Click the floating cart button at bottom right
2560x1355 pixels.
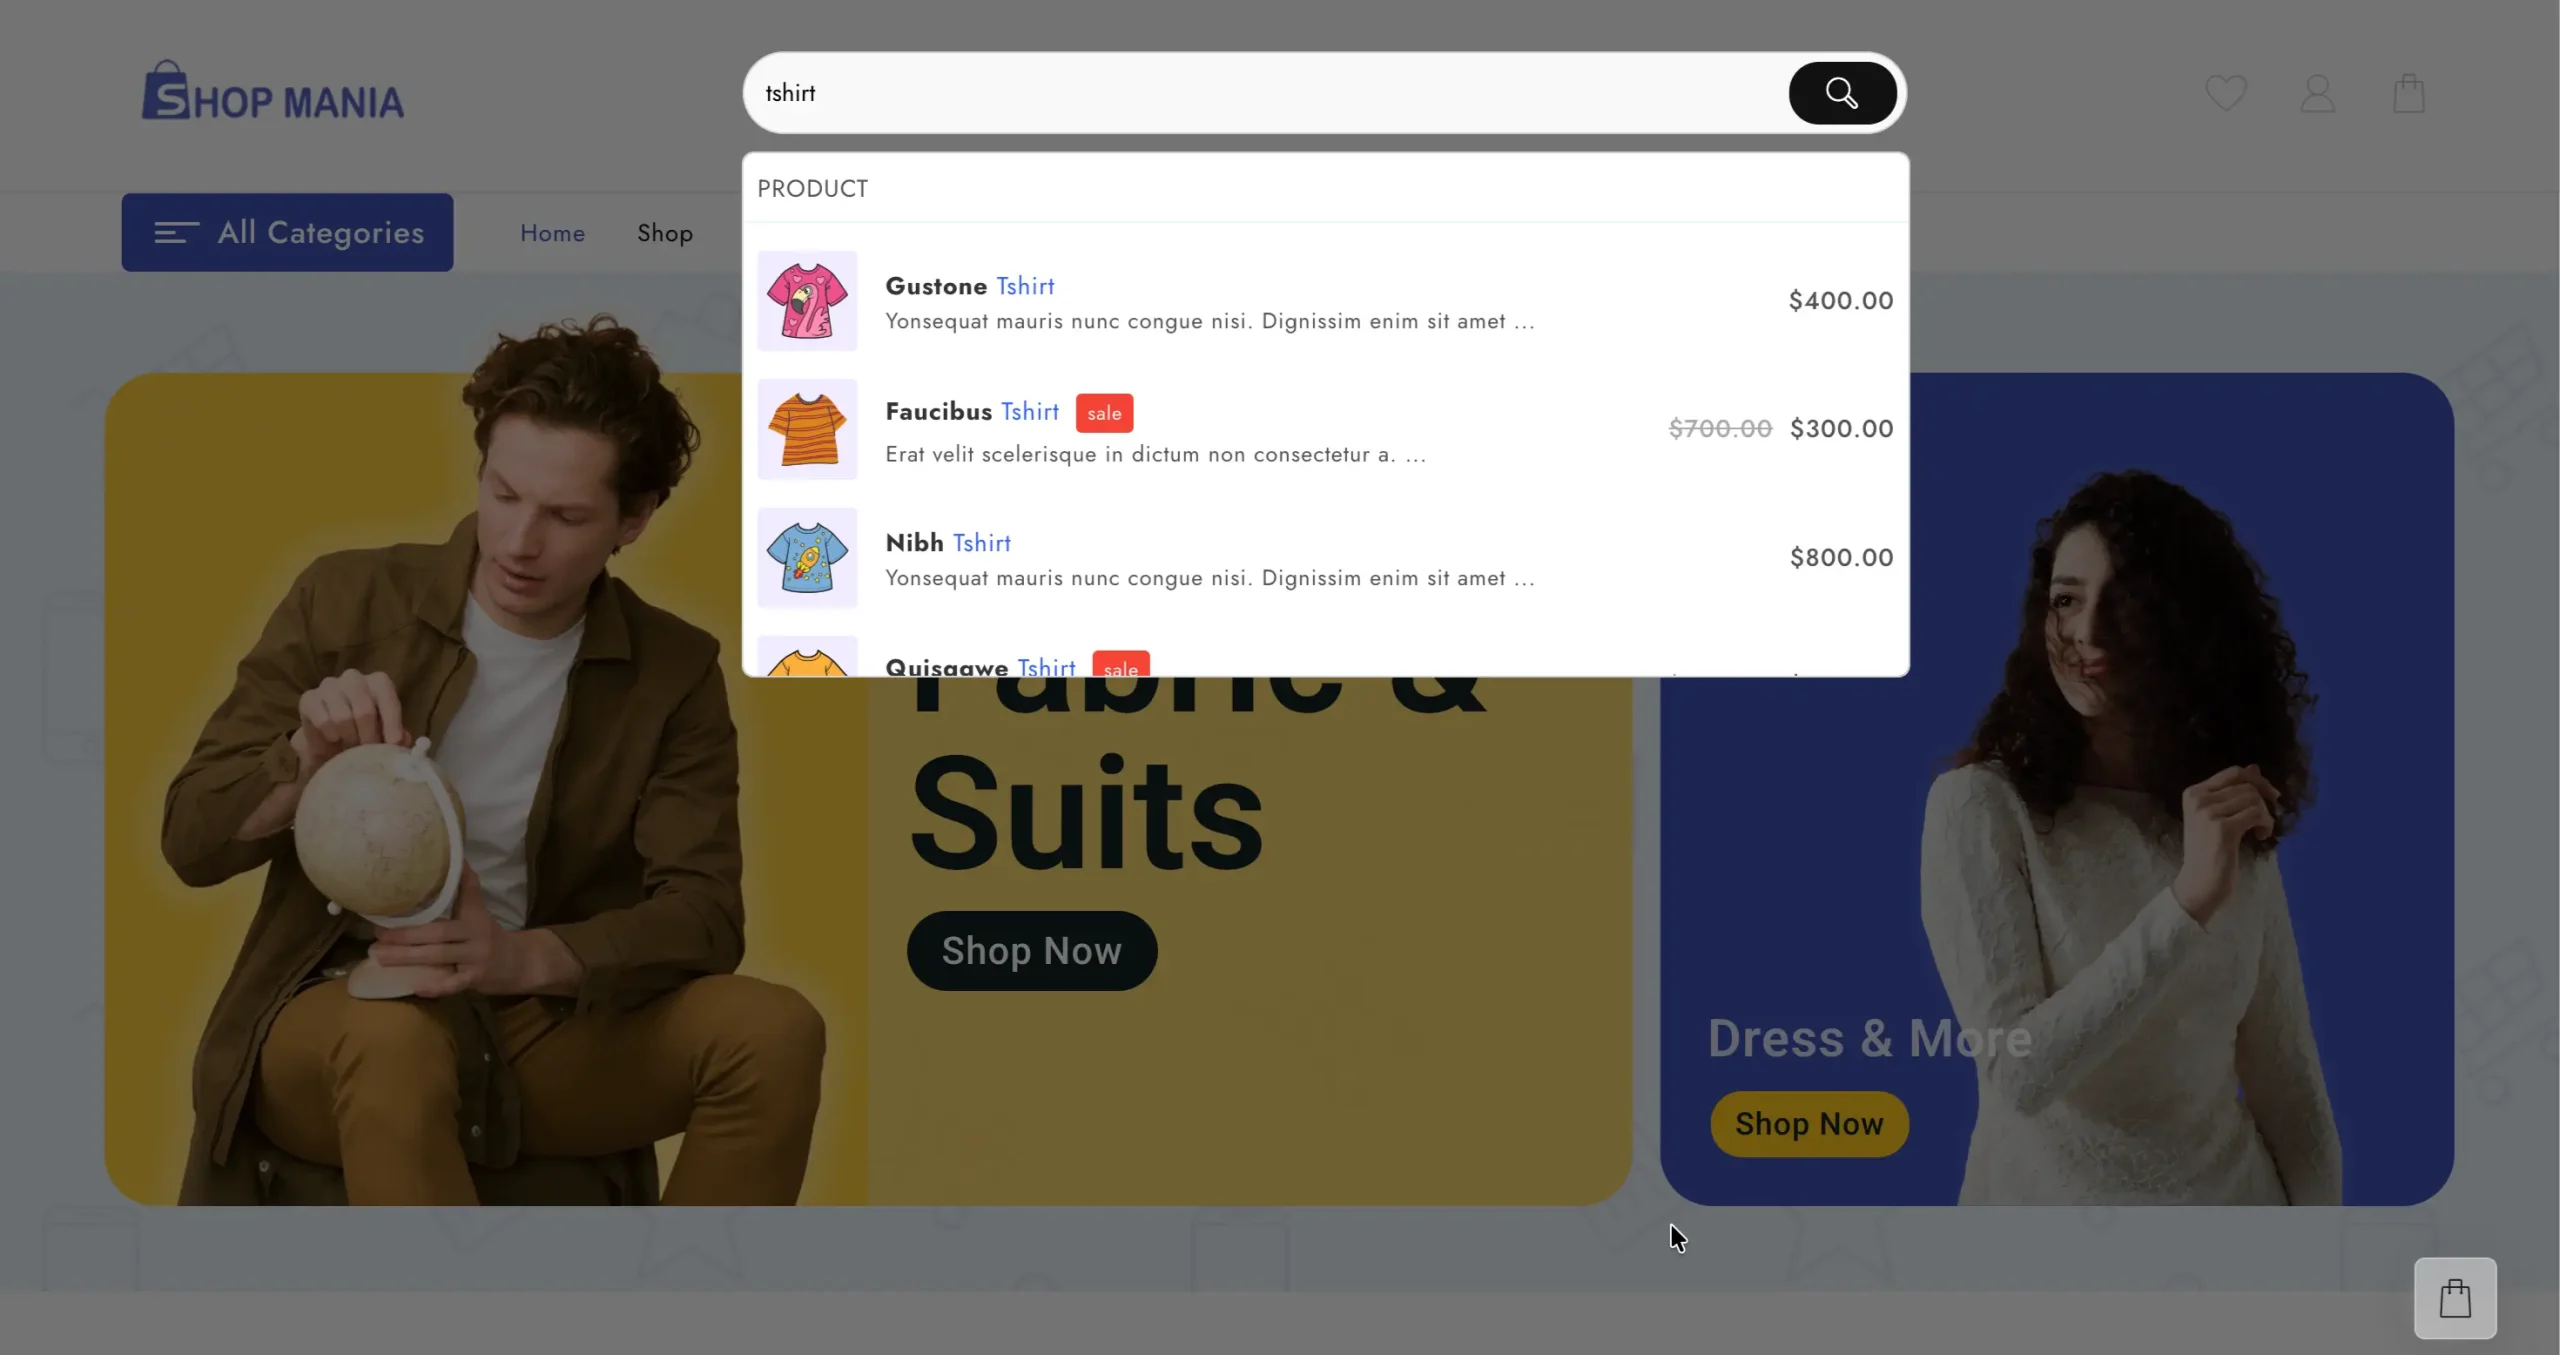2454,1297
